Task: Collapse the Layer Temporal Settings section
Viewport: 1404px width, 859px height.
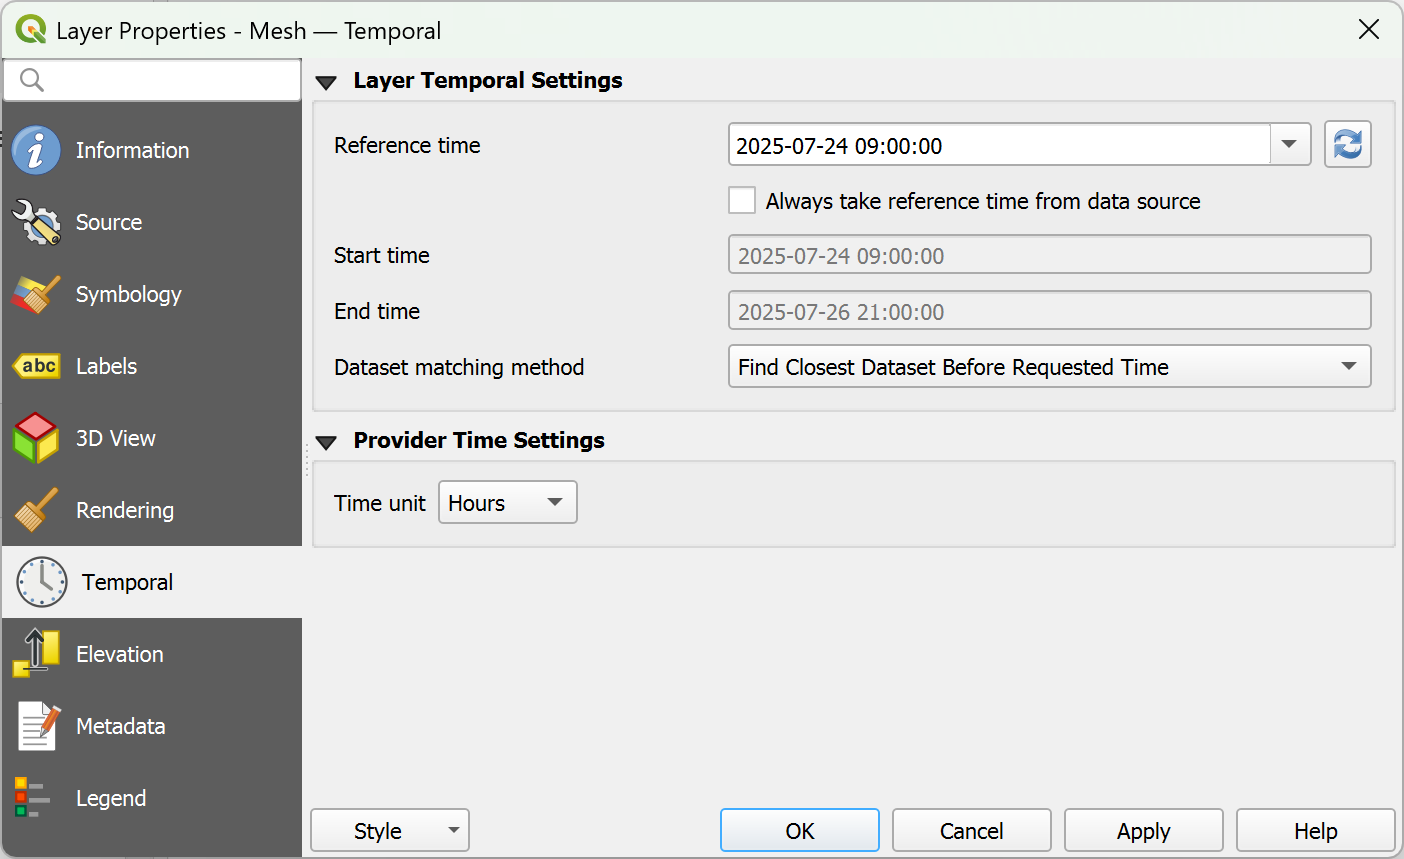Action: click(326, 82)
